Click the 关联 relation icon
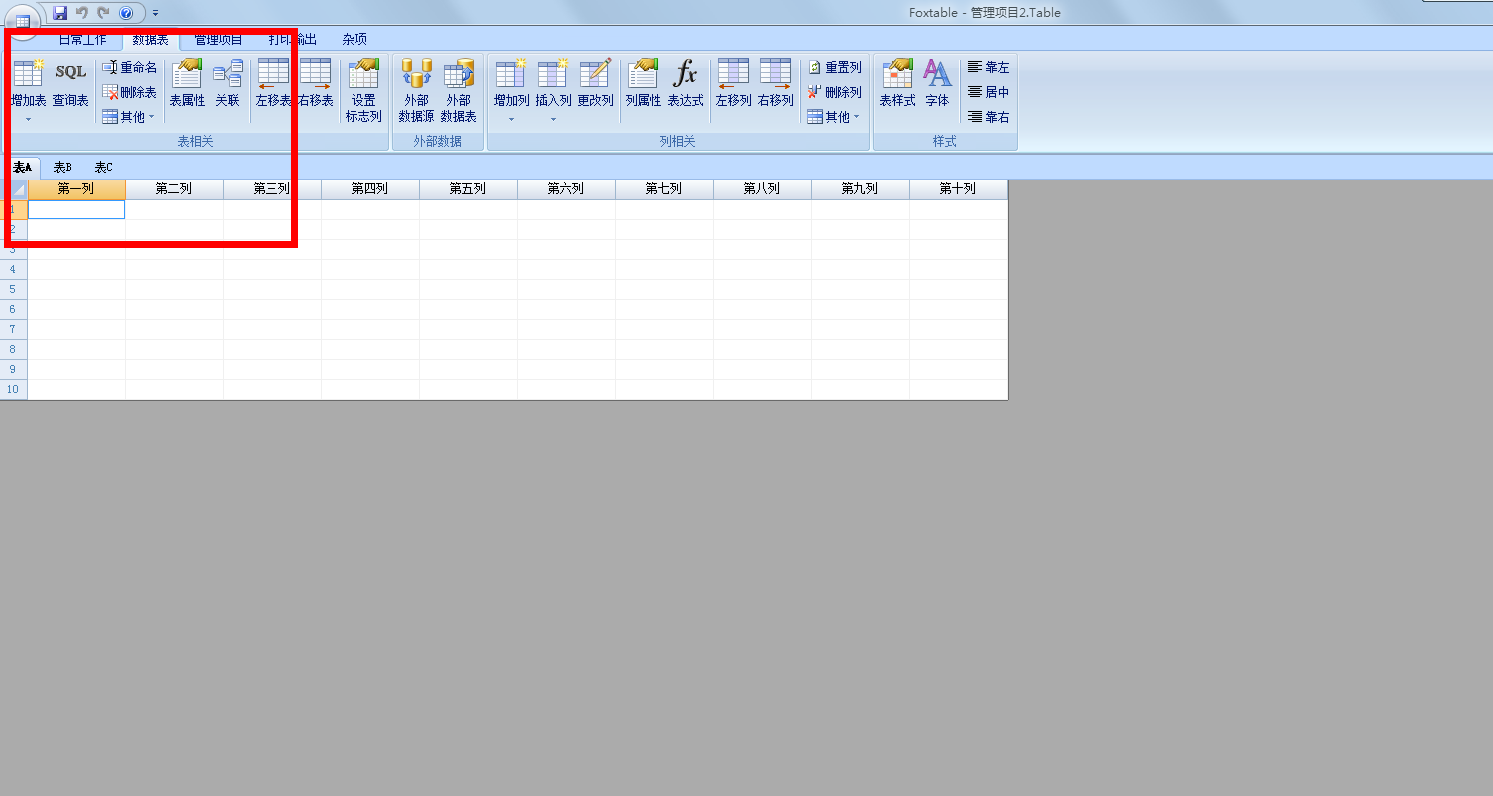The height and width of the screenshot is (796, 1493). point(227,84)
